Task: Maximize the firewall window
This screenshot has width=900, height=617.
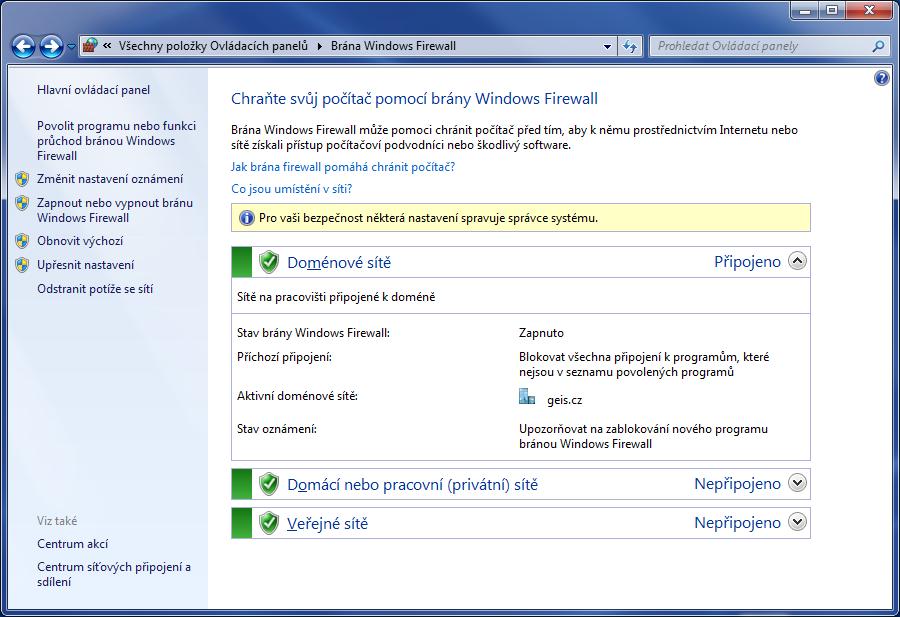Action: coord(831,10)
